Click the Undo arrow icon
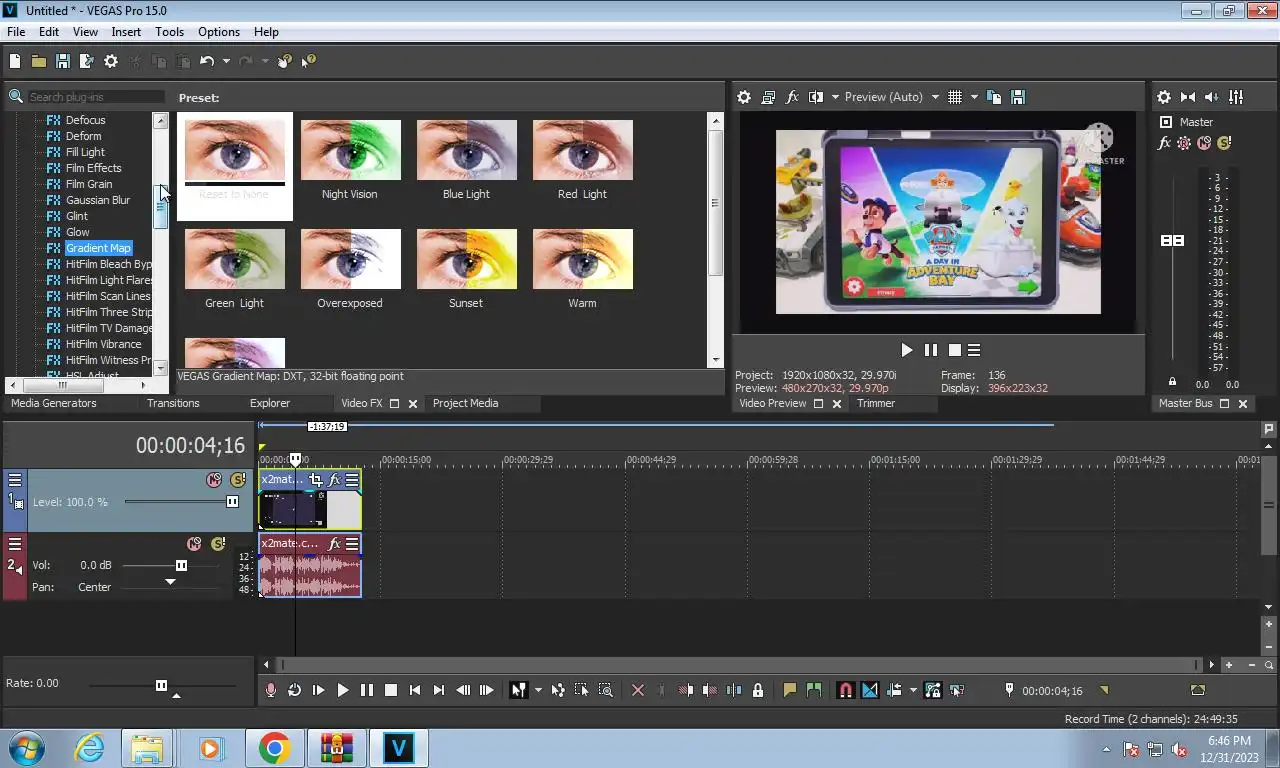This screenshot has width=1280, height=768. pyautogui.click(x=207, y=61)
